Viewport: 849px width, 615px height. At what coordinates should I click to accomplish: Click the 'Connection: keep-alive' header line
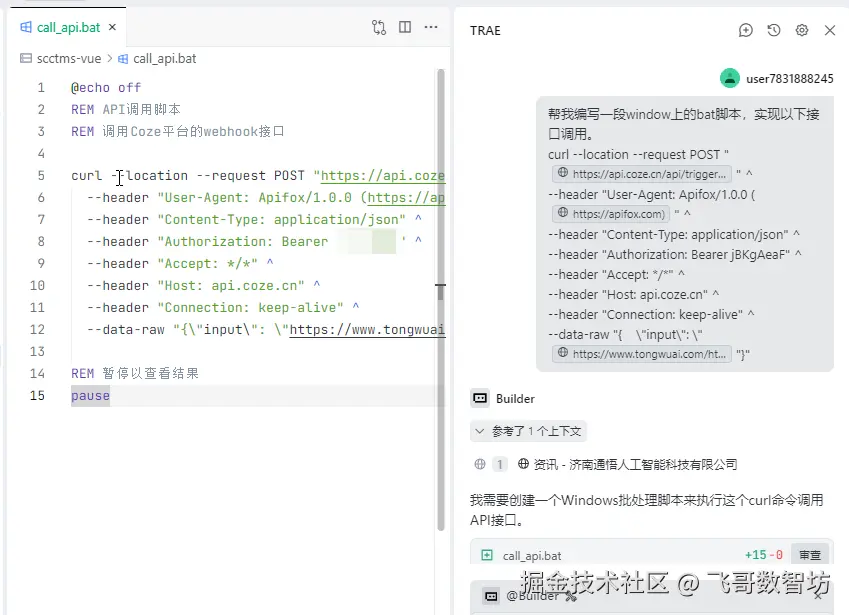point(223,308)
